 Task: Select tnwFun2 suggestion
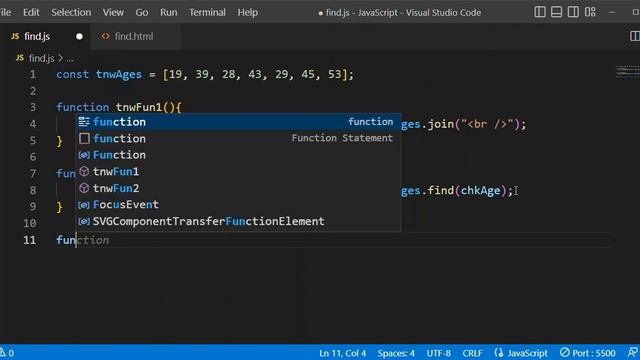point(238,188)
